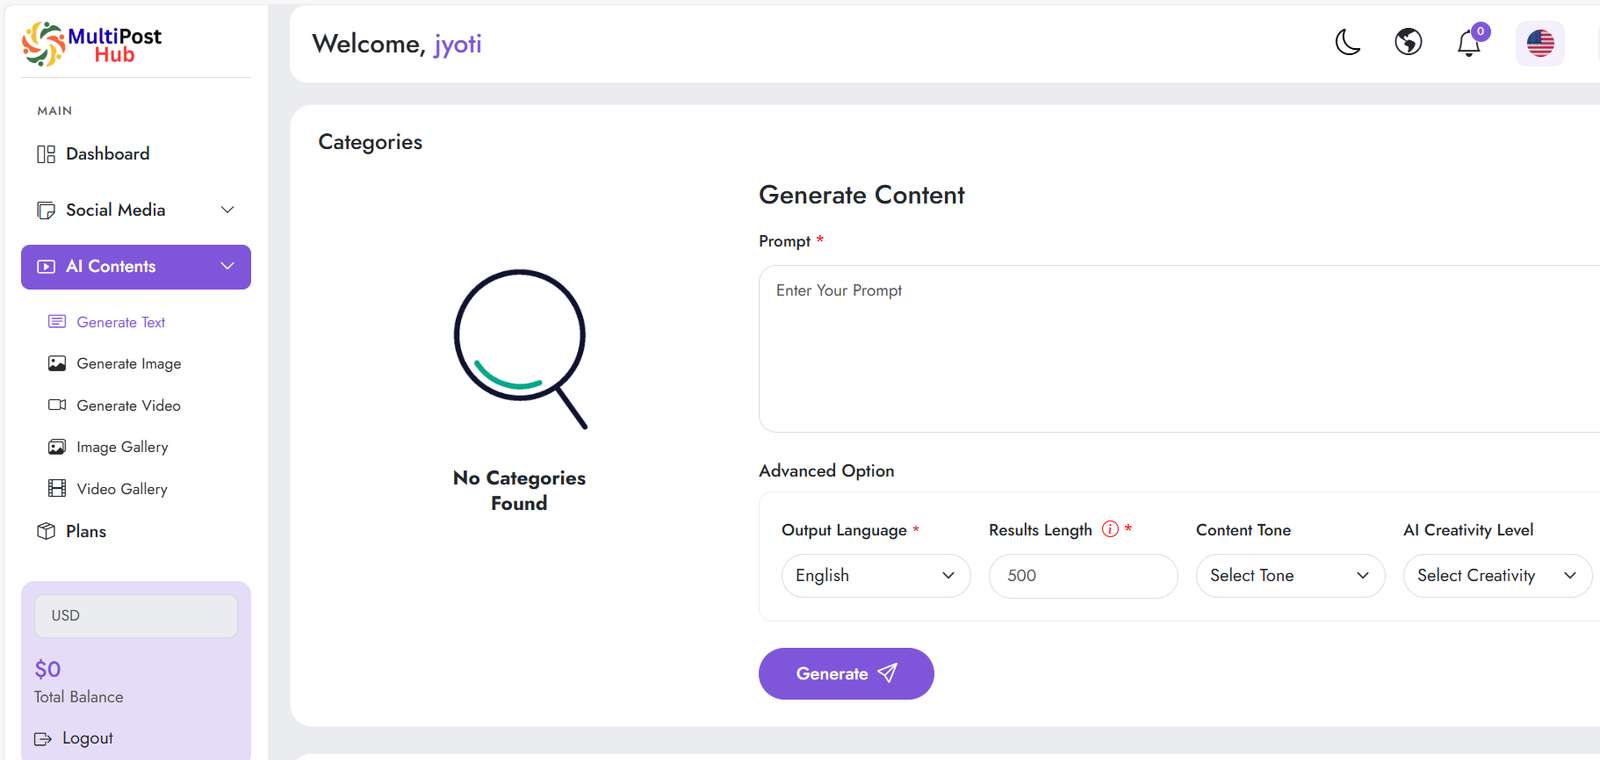Open the Output Language dropdown
Viewport: 1600px width, 760px height.
[875, 576]
